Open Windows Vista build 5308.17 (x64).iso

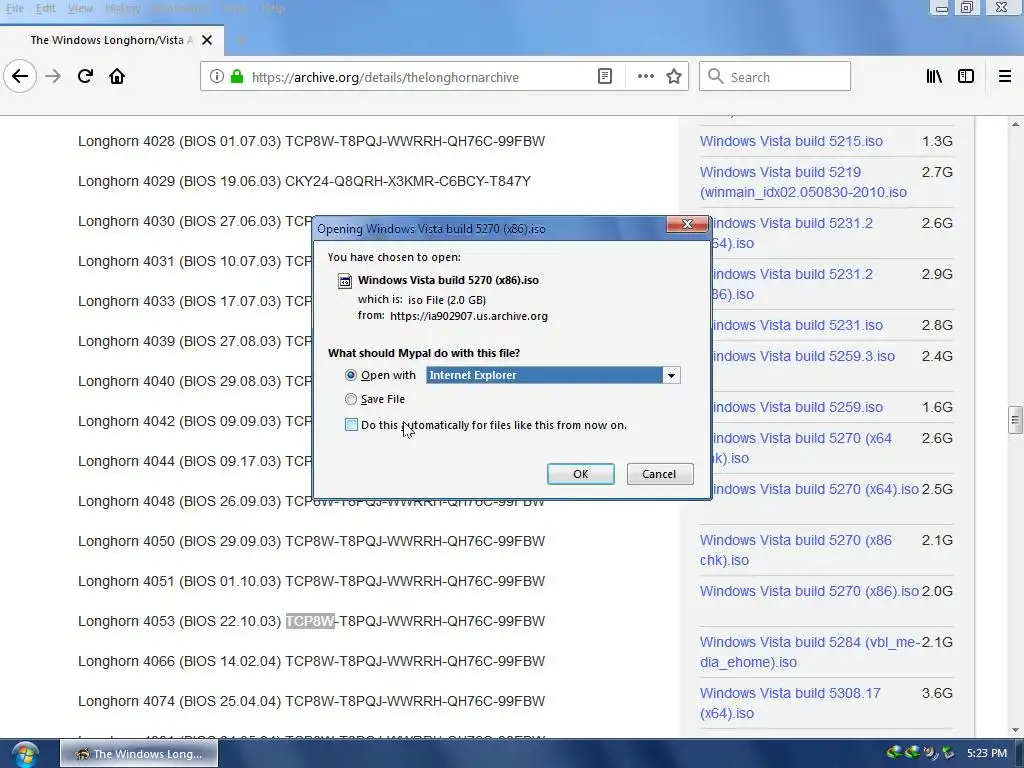(790, 703)
